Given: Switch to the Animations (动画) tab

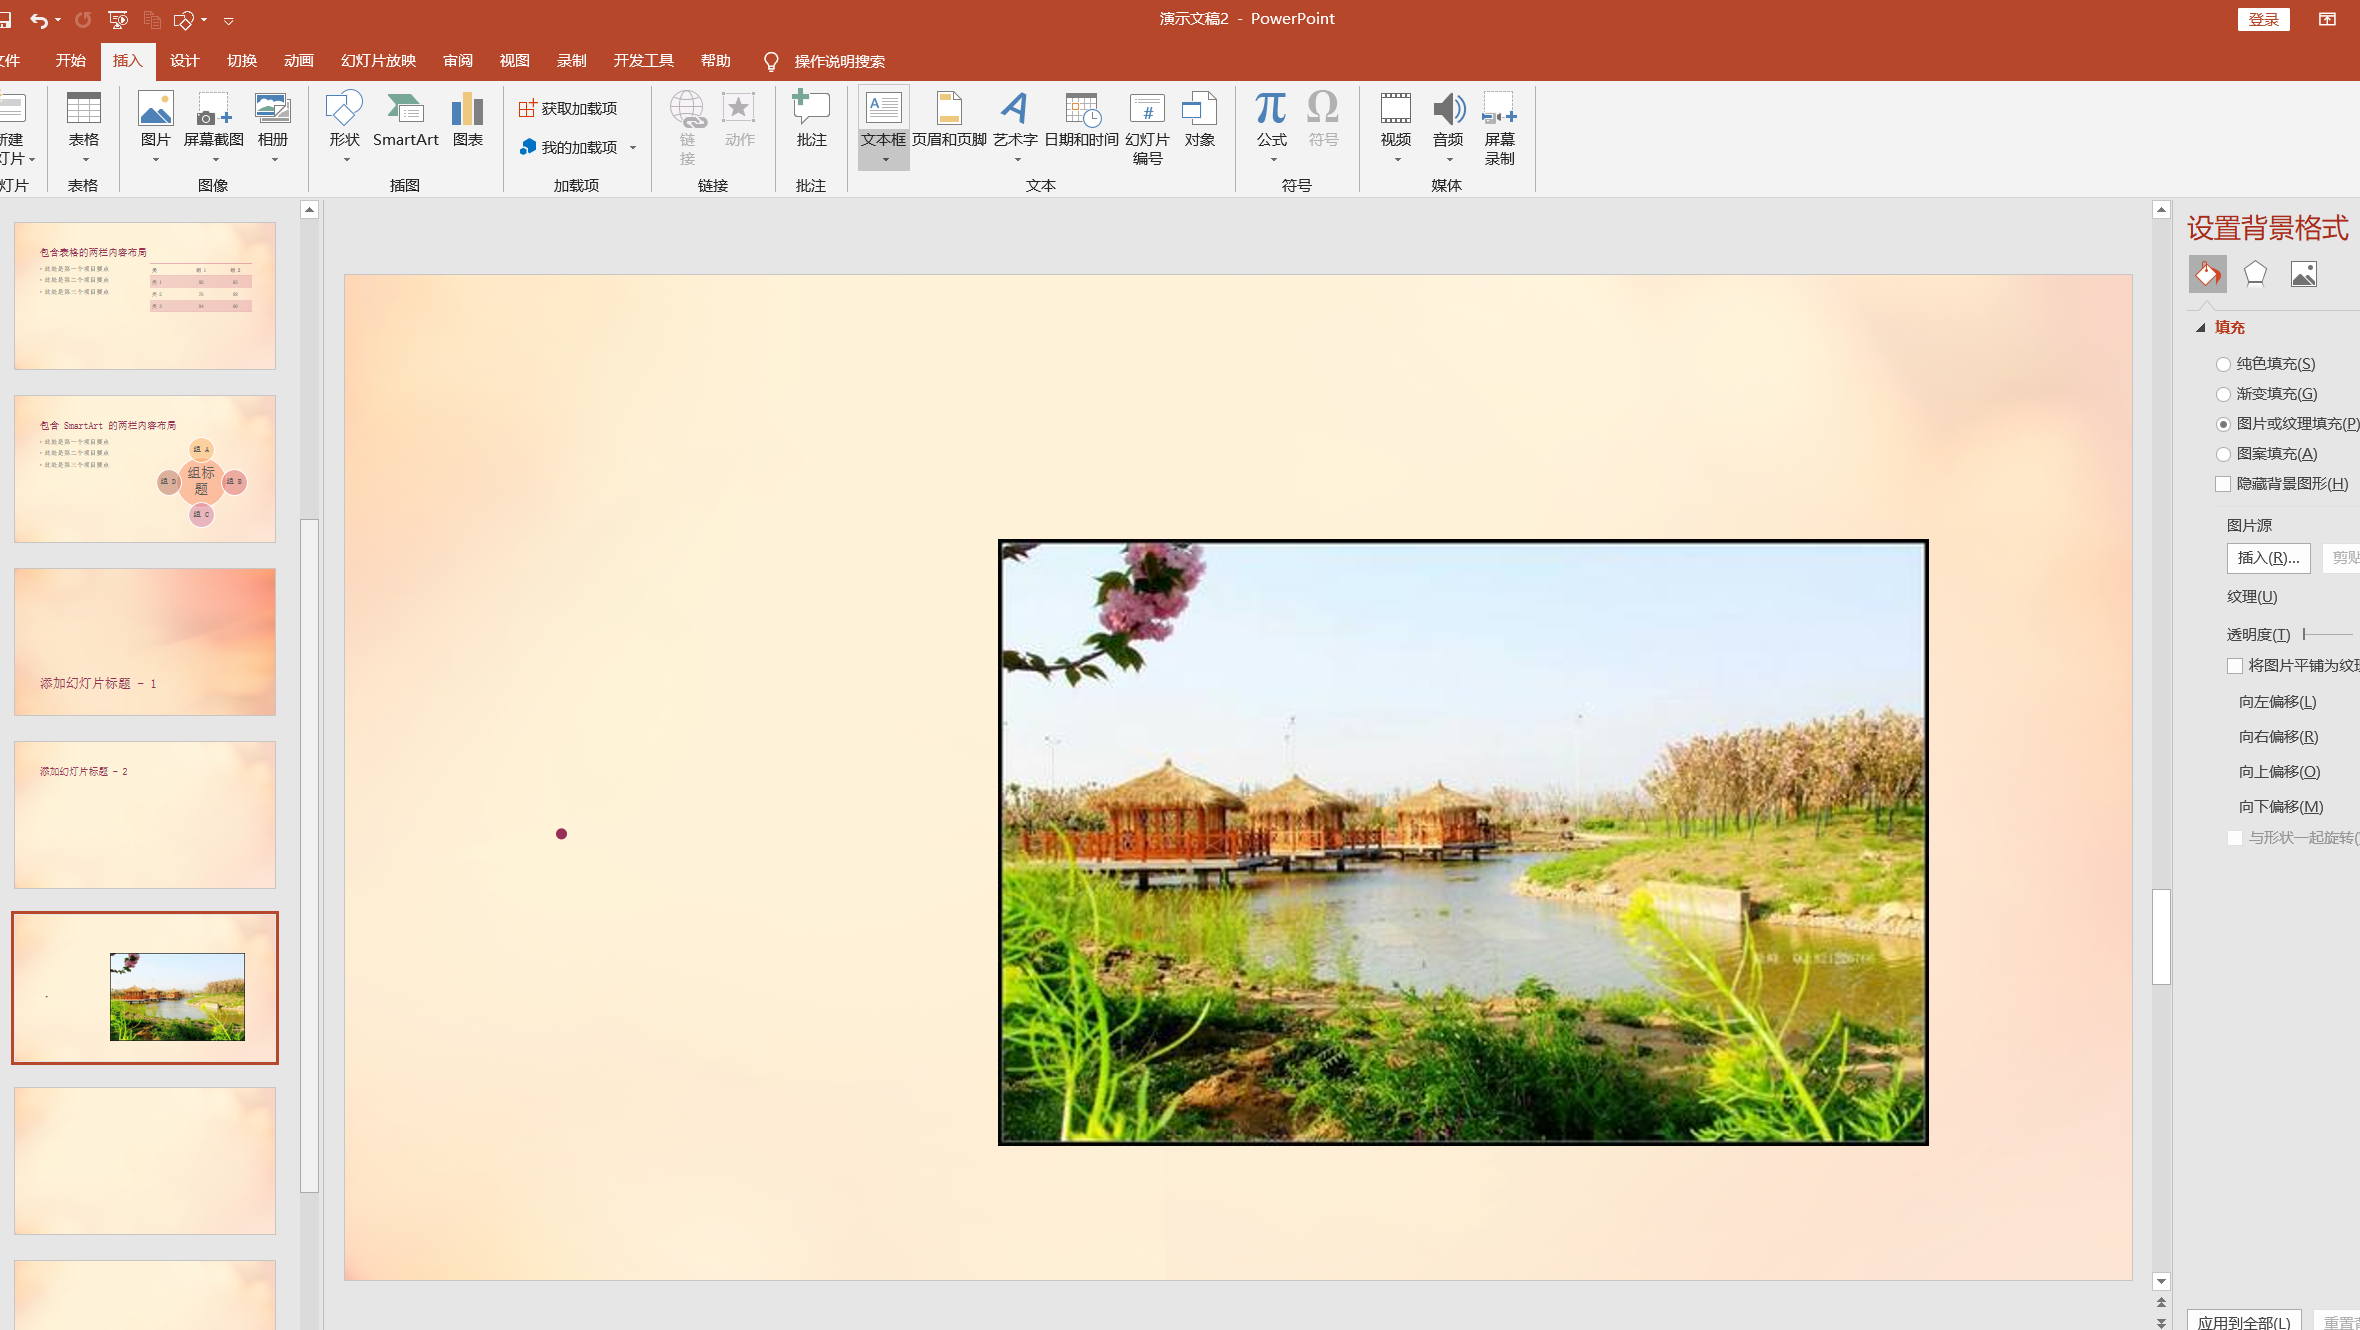Looking at the screenshot, I should 298,61.
